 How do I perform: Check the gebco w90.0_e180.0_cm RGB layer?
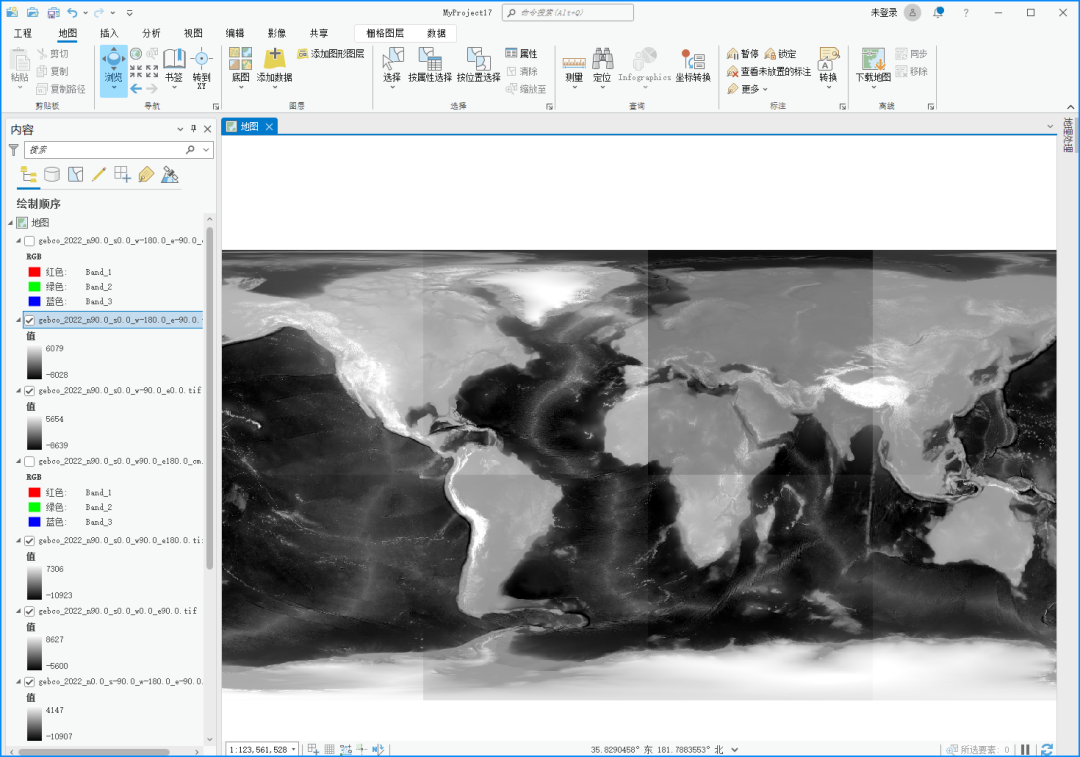(30, 462)
